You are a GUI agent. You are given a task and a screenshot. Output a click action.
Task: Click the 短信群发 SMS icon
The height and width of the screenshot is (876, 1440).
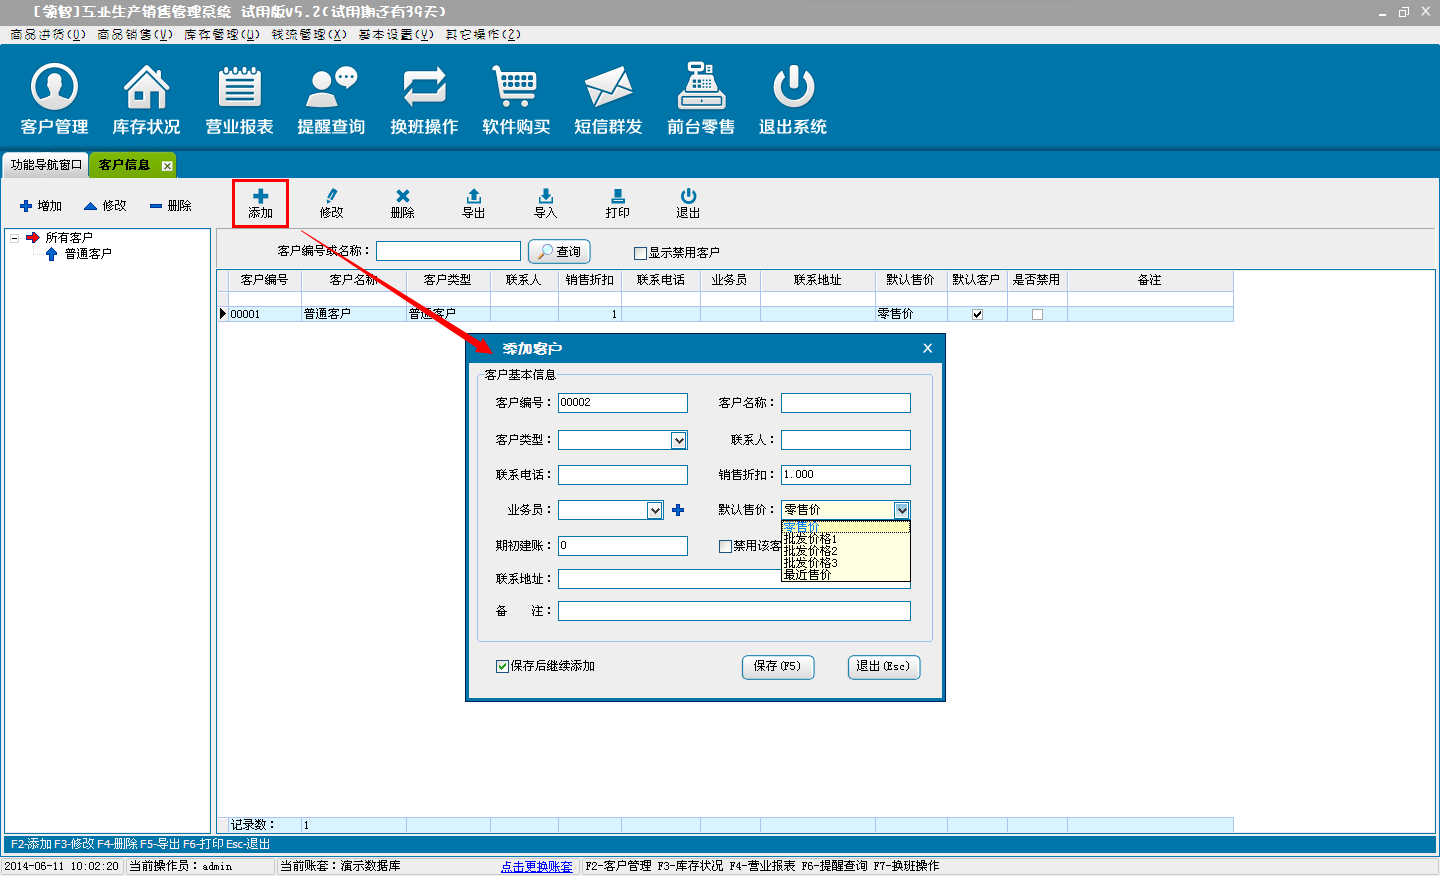608,98
